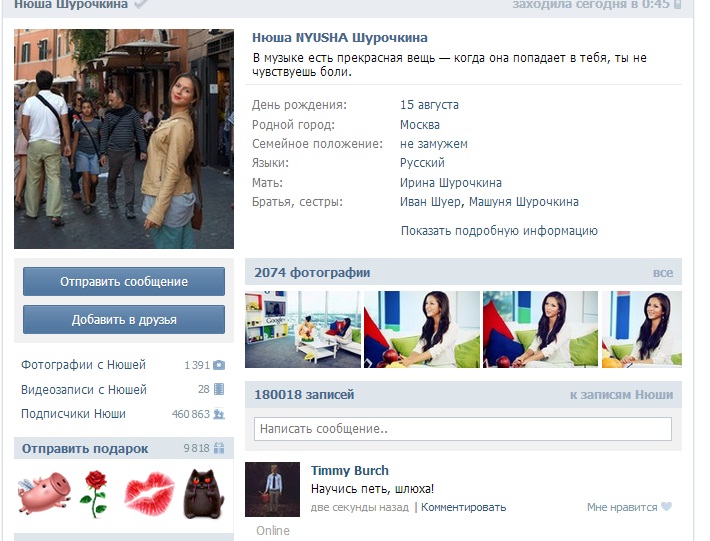Click video icon next to 28 count
Screen dimensions: 710x541
(219, 389)
